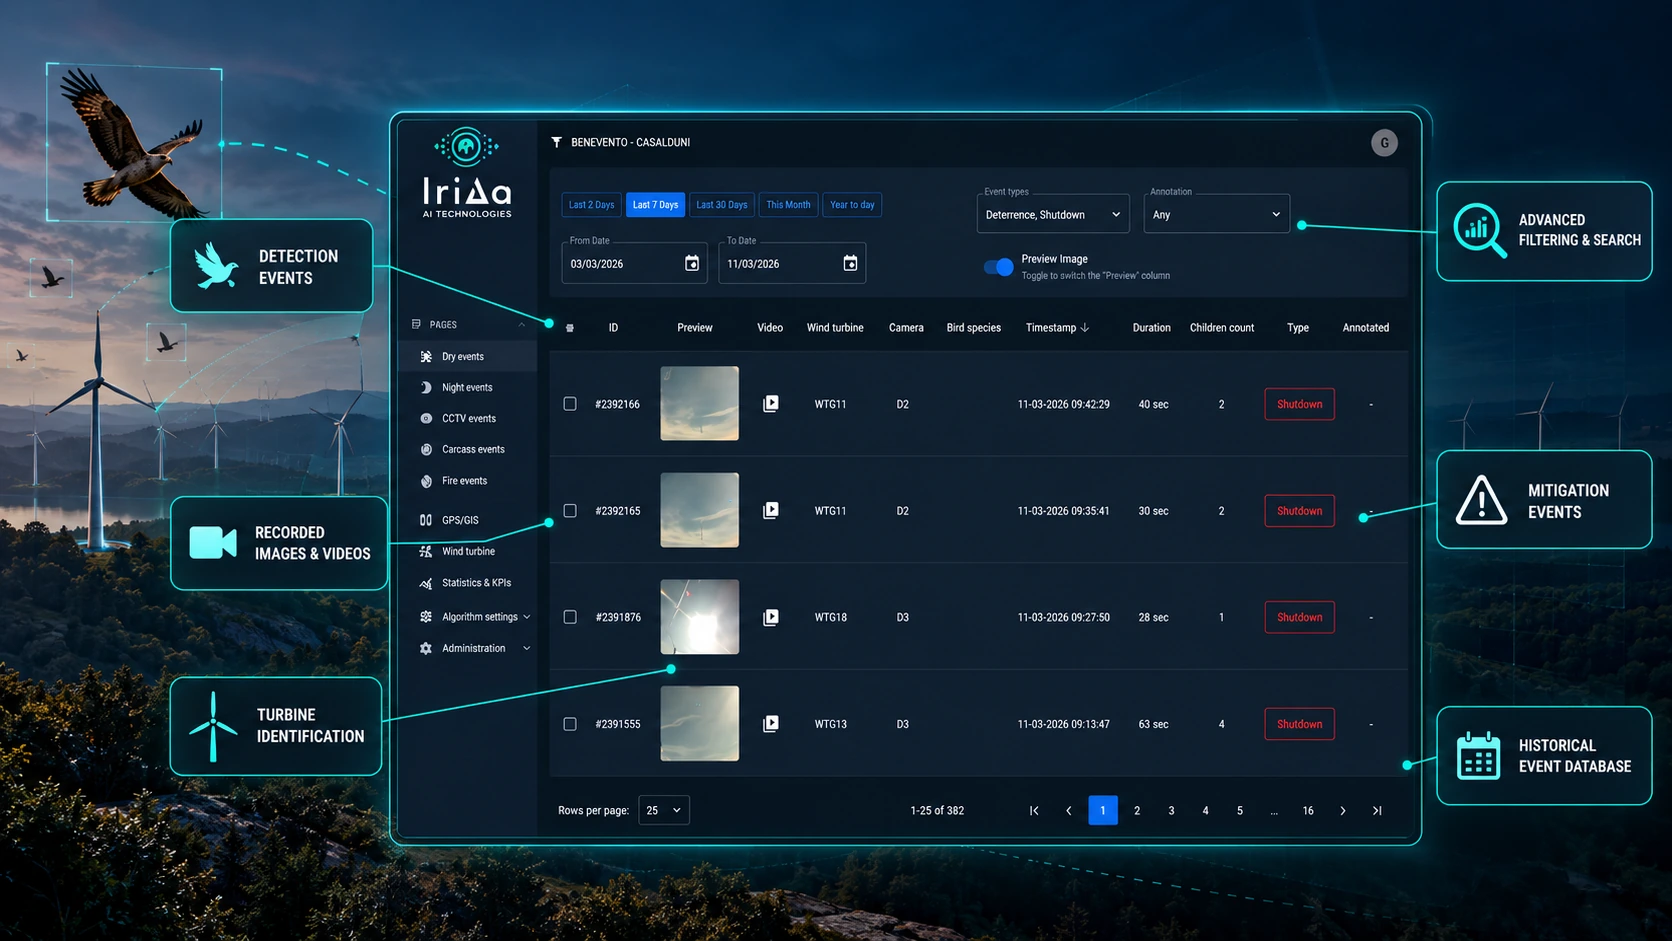This screenshot has height=941, width=1672.
Task: Go to the first page
Action: [x=1034, y=811]
